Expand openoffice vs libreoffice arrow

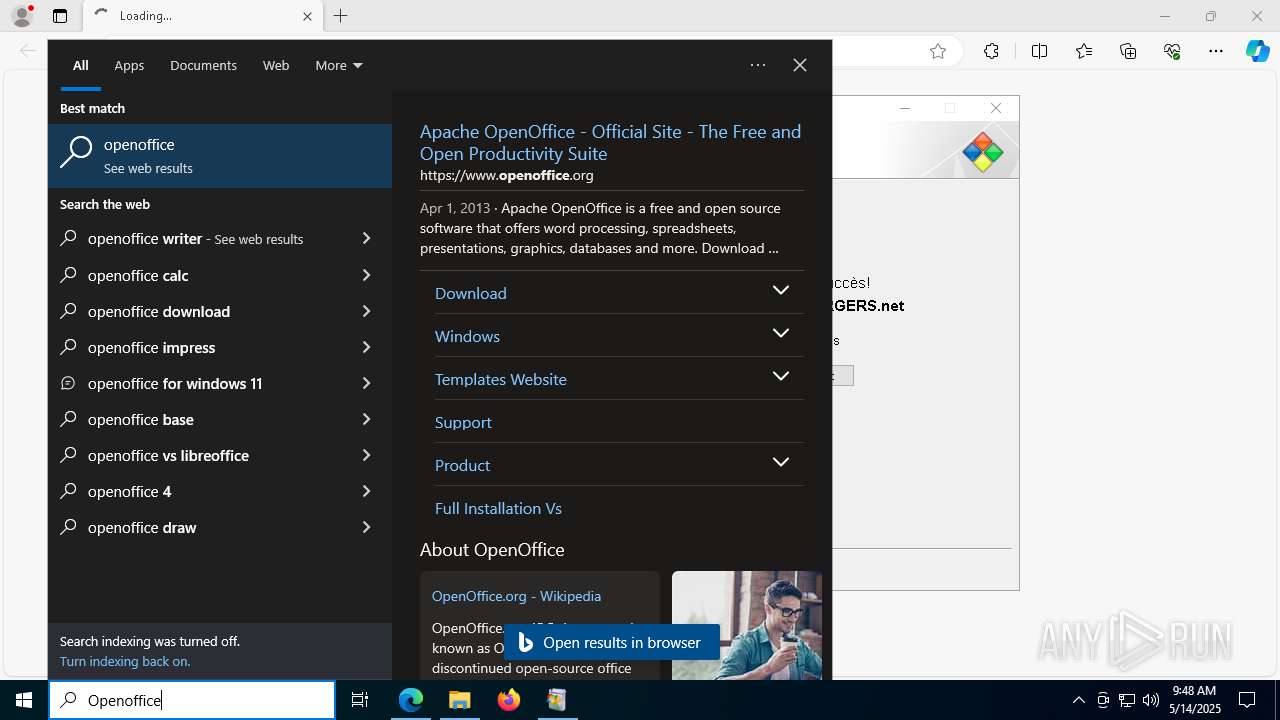click(x=366, y=455)
